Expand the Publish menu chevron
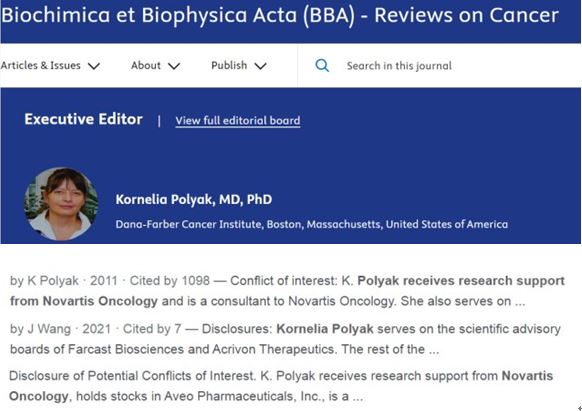This screenshot has height=411, width=582. [x=261, y=66]
